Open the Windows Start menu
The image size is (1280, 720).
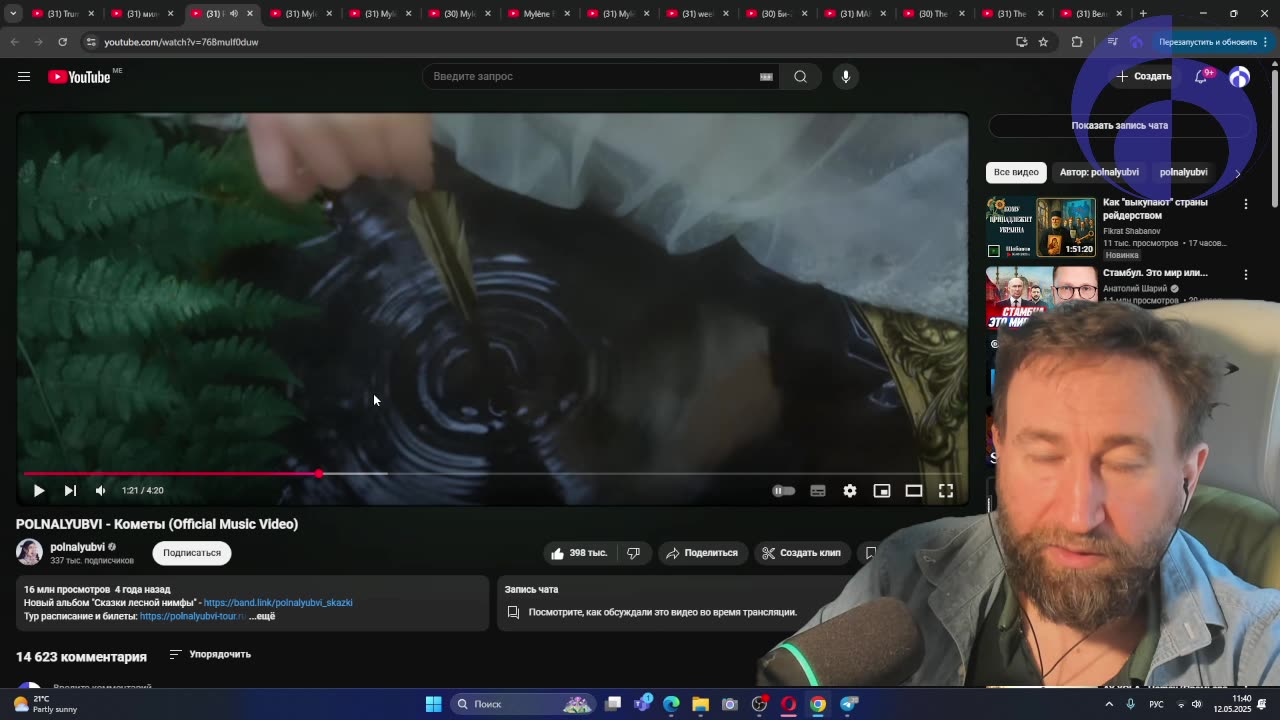433,704
